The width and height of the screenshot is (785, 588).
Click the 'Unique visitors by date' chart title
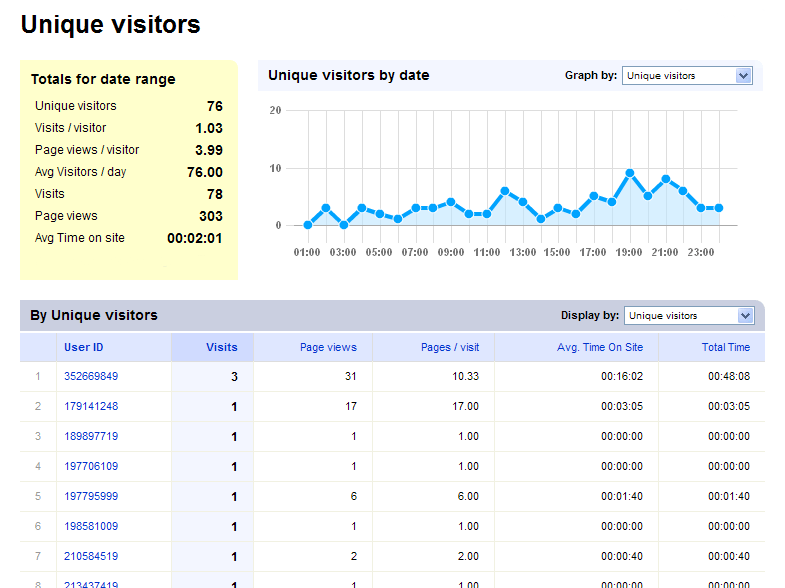pos(348,75)
